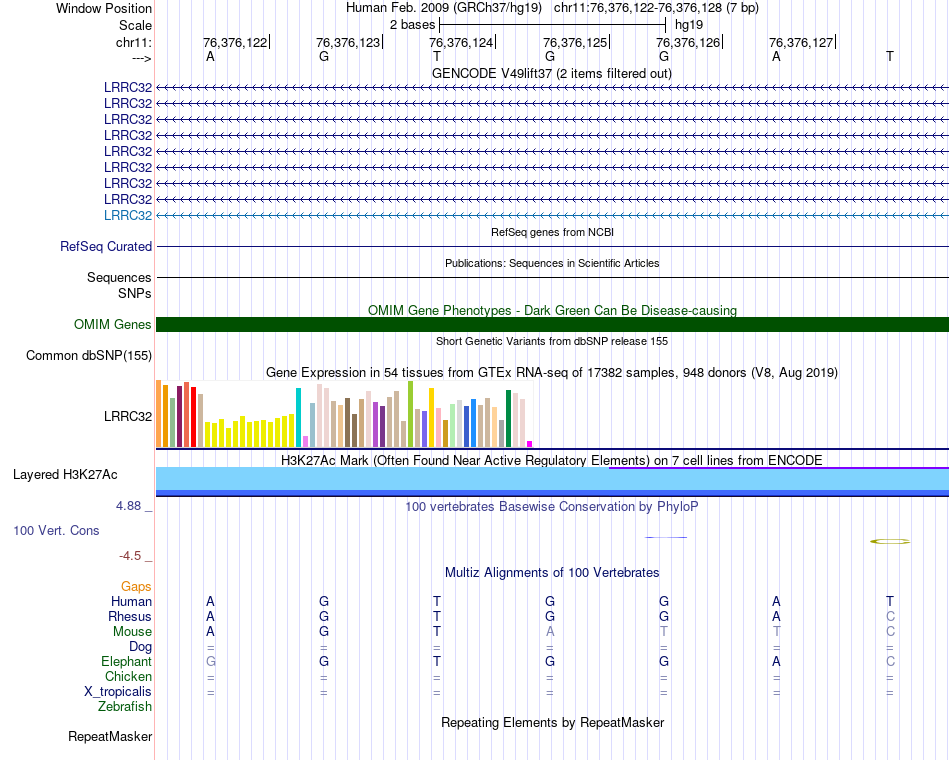Select the top LRRC32 transcript arrow line

(x=552, y=88)
